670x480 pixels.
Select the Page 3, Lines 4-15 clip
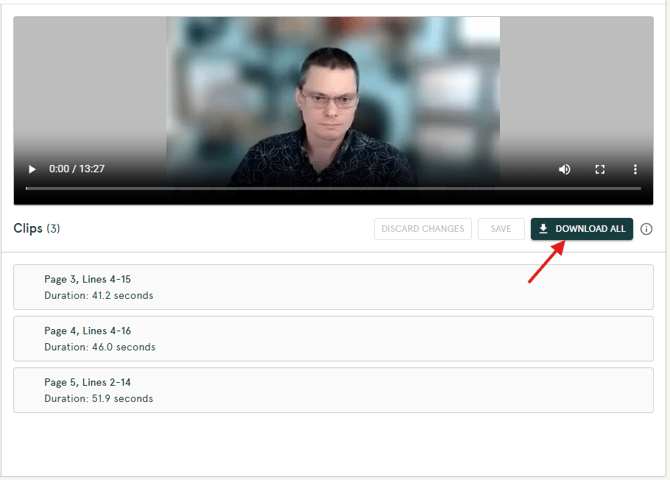[333, 287]
